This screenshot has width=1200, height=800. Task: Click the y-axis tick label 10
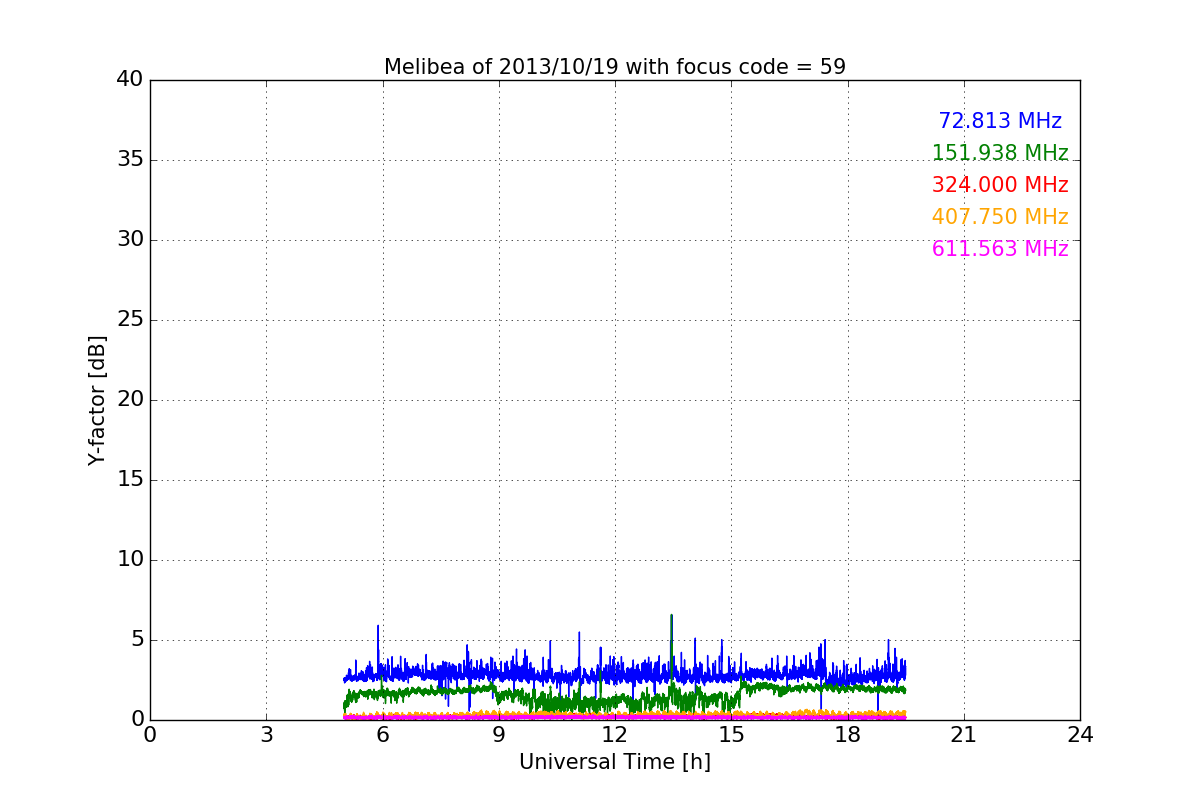click(130, 560)
